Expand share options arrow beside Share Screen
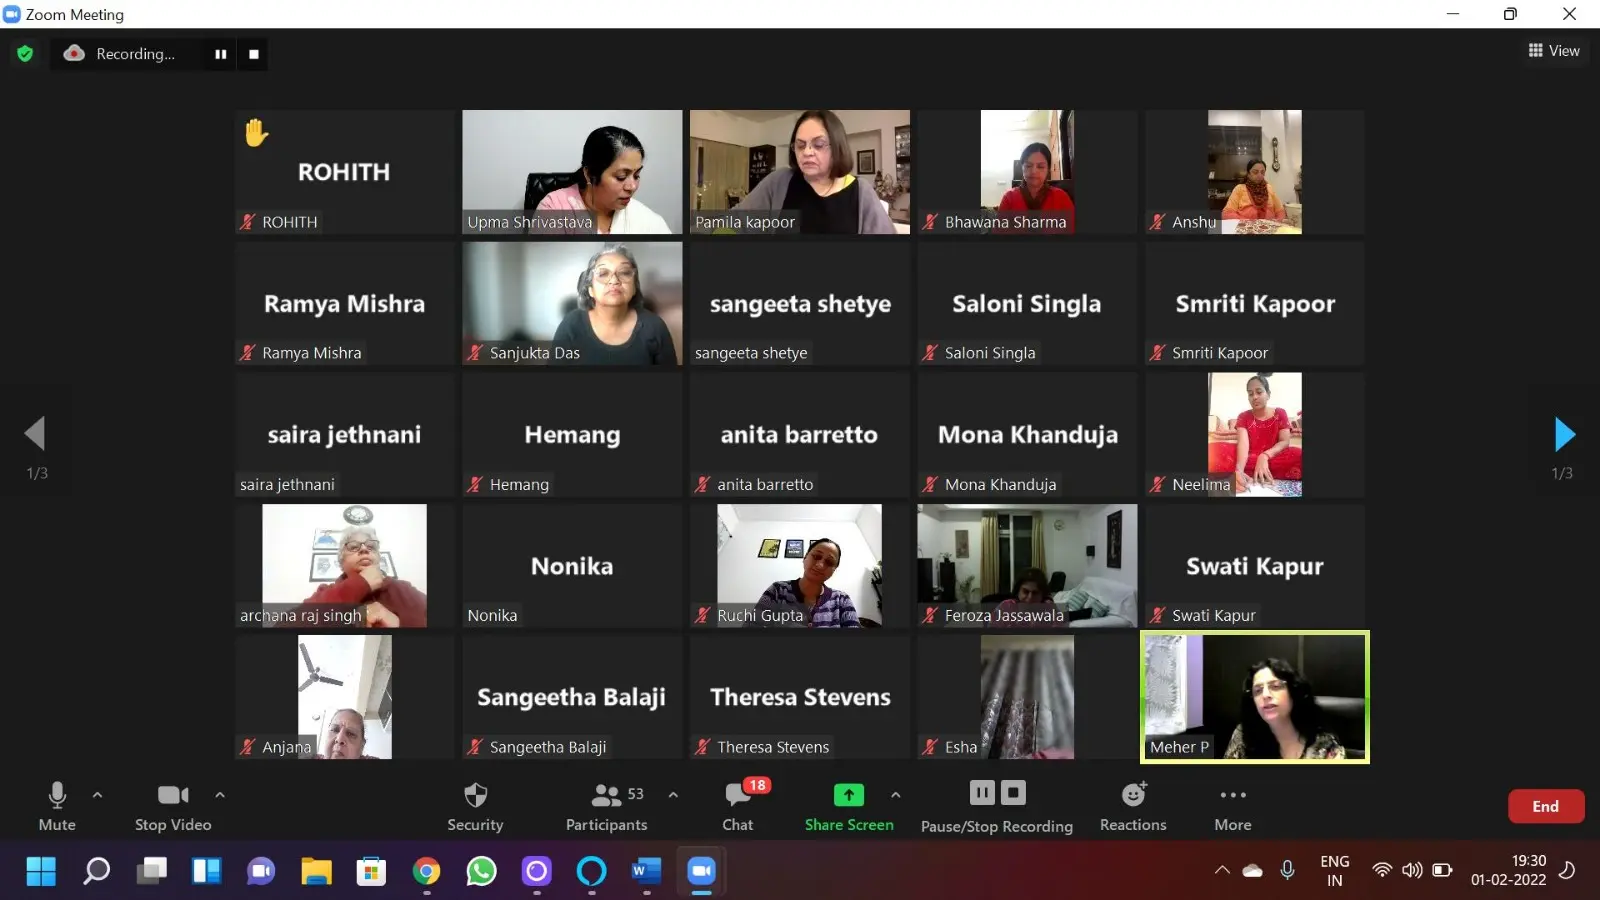Screen dimensions: 1600x900 [x=896, y=795]
